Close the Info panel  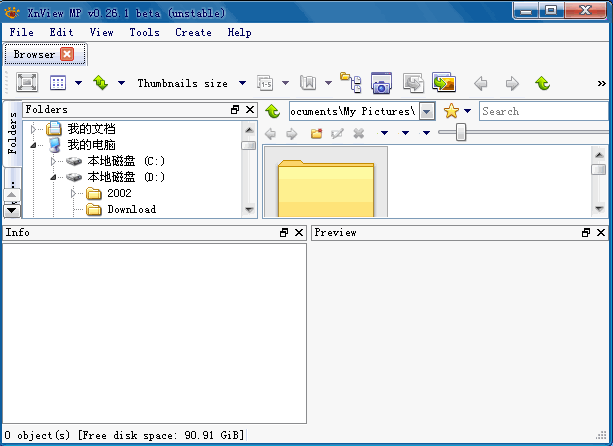298,232
